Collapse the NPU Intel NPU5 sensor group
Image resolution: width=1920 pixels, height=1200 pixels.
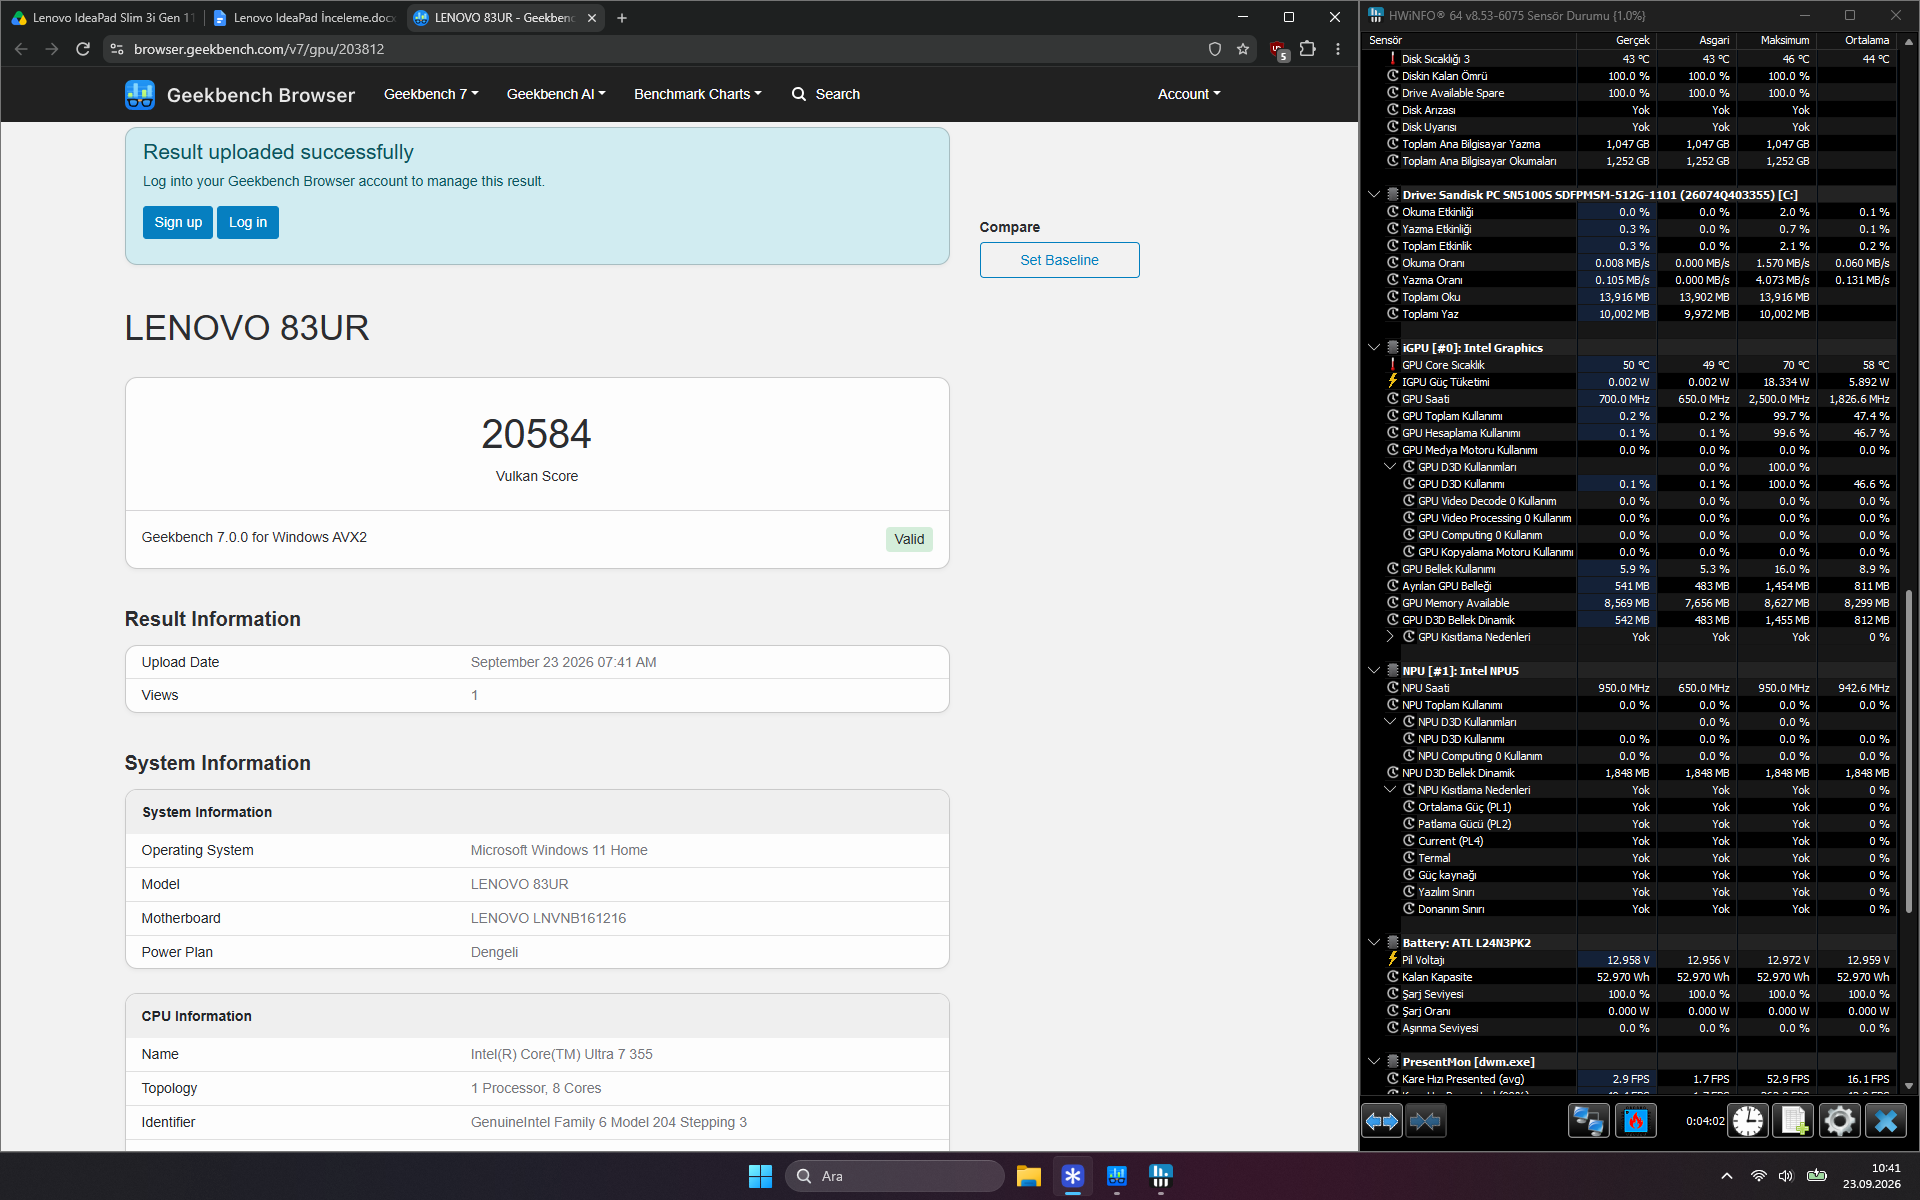click(1374, 671)
